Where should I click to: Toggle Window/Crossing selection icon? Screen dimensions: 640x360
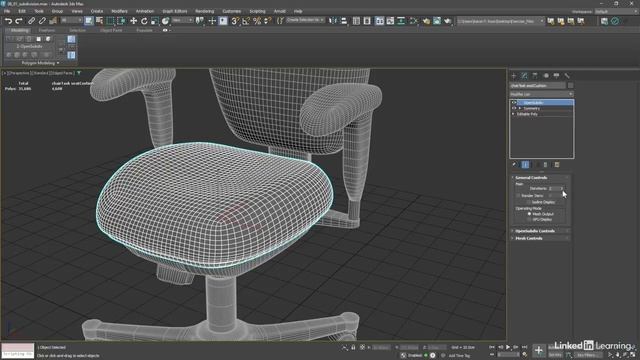pos(121,21)
